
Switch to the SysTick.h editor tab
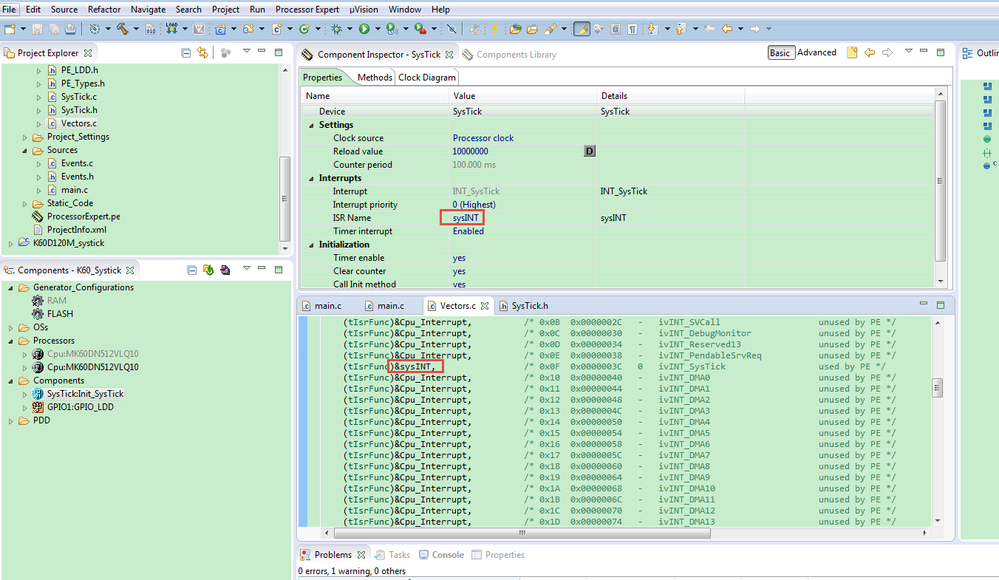(x=524, y=306)
